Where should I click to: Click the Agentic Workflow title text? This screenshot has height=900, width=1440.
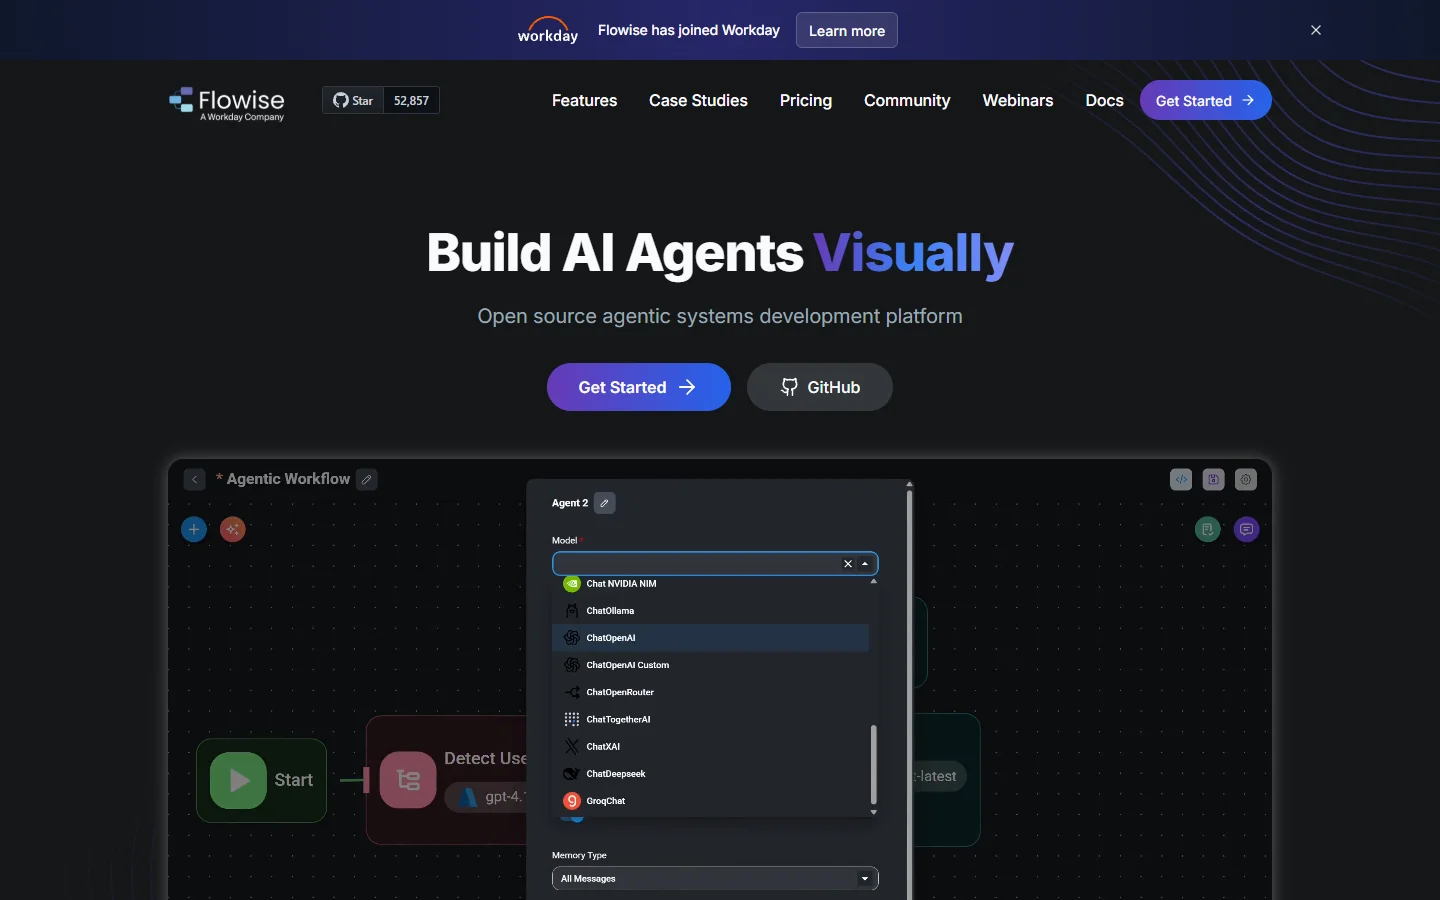(288, 479)
